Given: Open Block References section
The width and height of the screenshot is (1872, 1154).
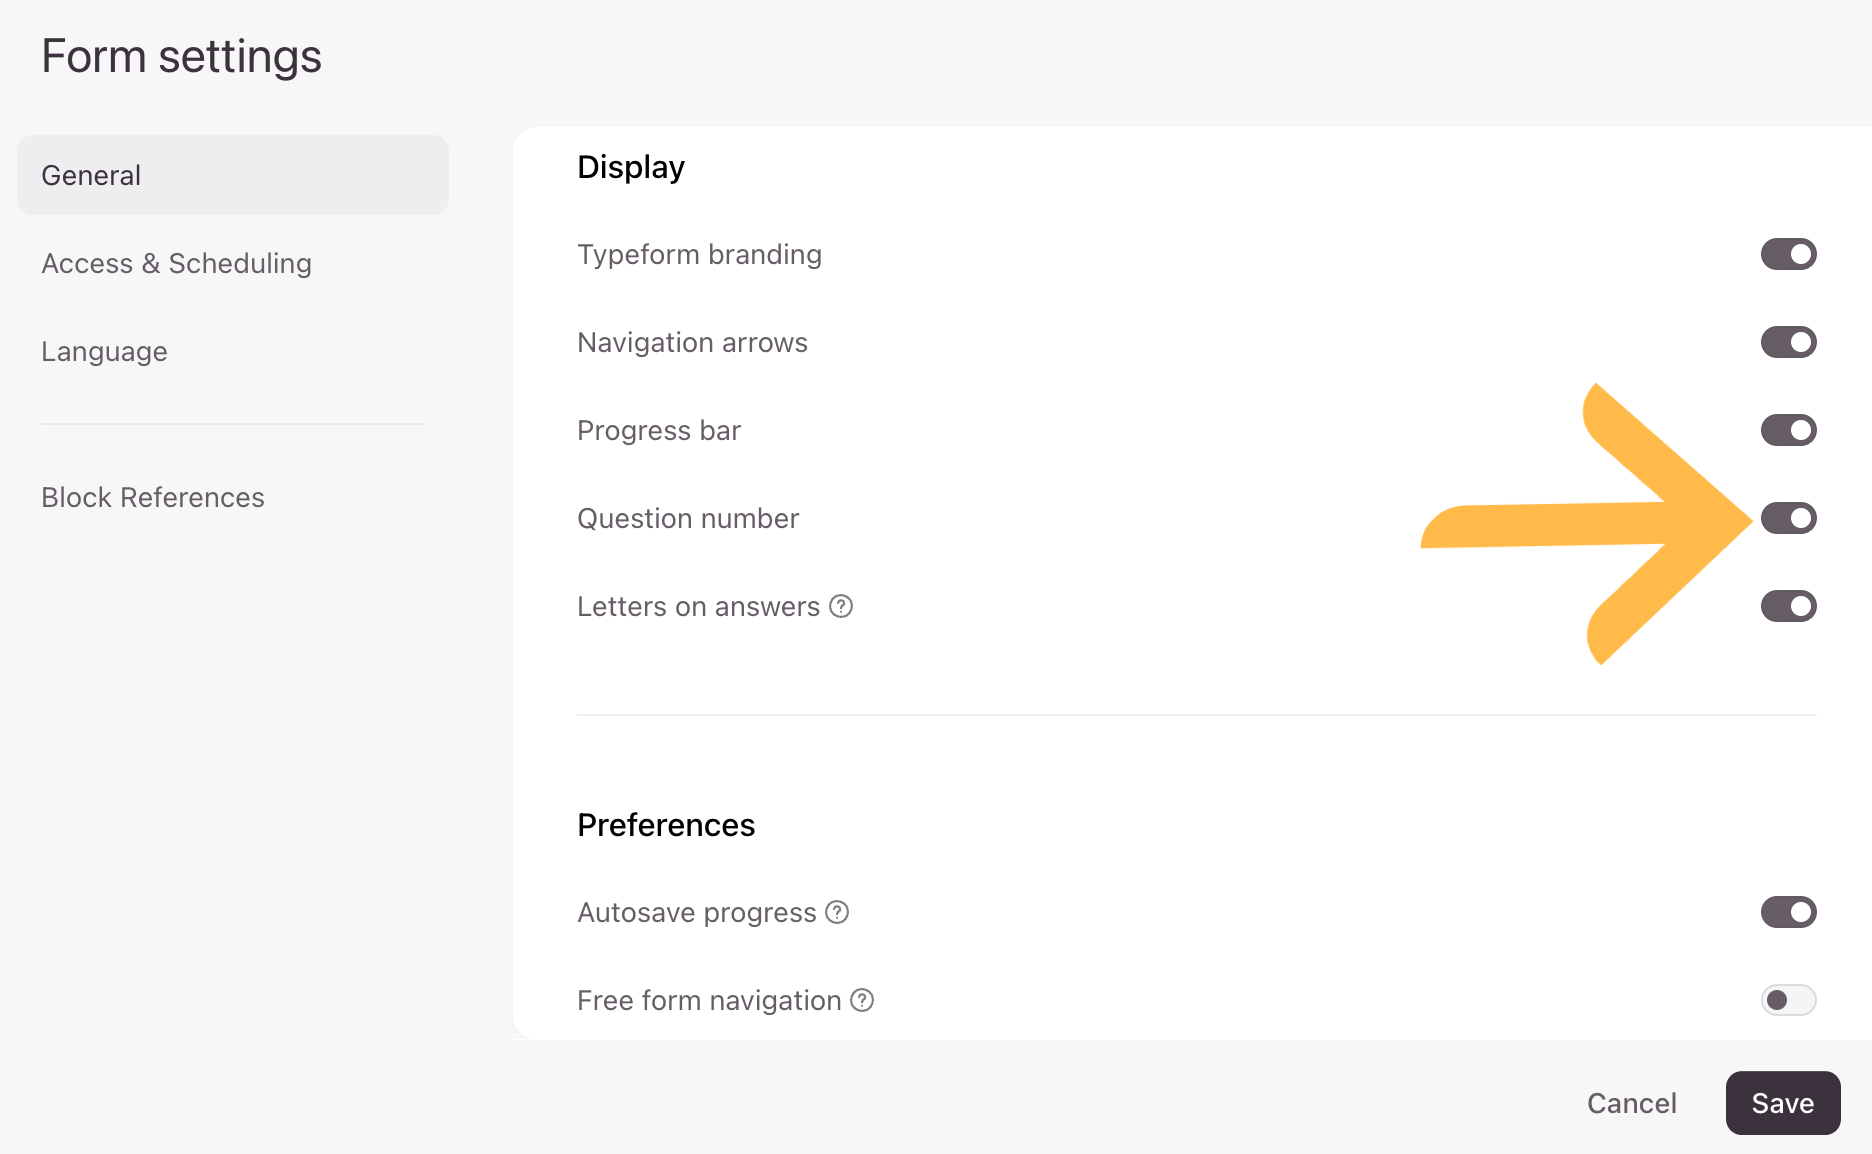Looking at the screenshot, I should 153,497.
